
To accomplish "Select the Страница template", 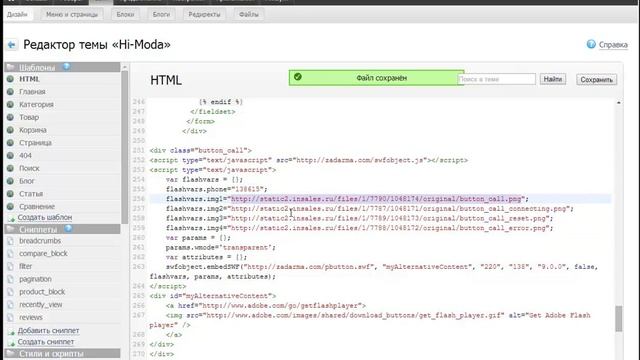I will click(35, 143).
